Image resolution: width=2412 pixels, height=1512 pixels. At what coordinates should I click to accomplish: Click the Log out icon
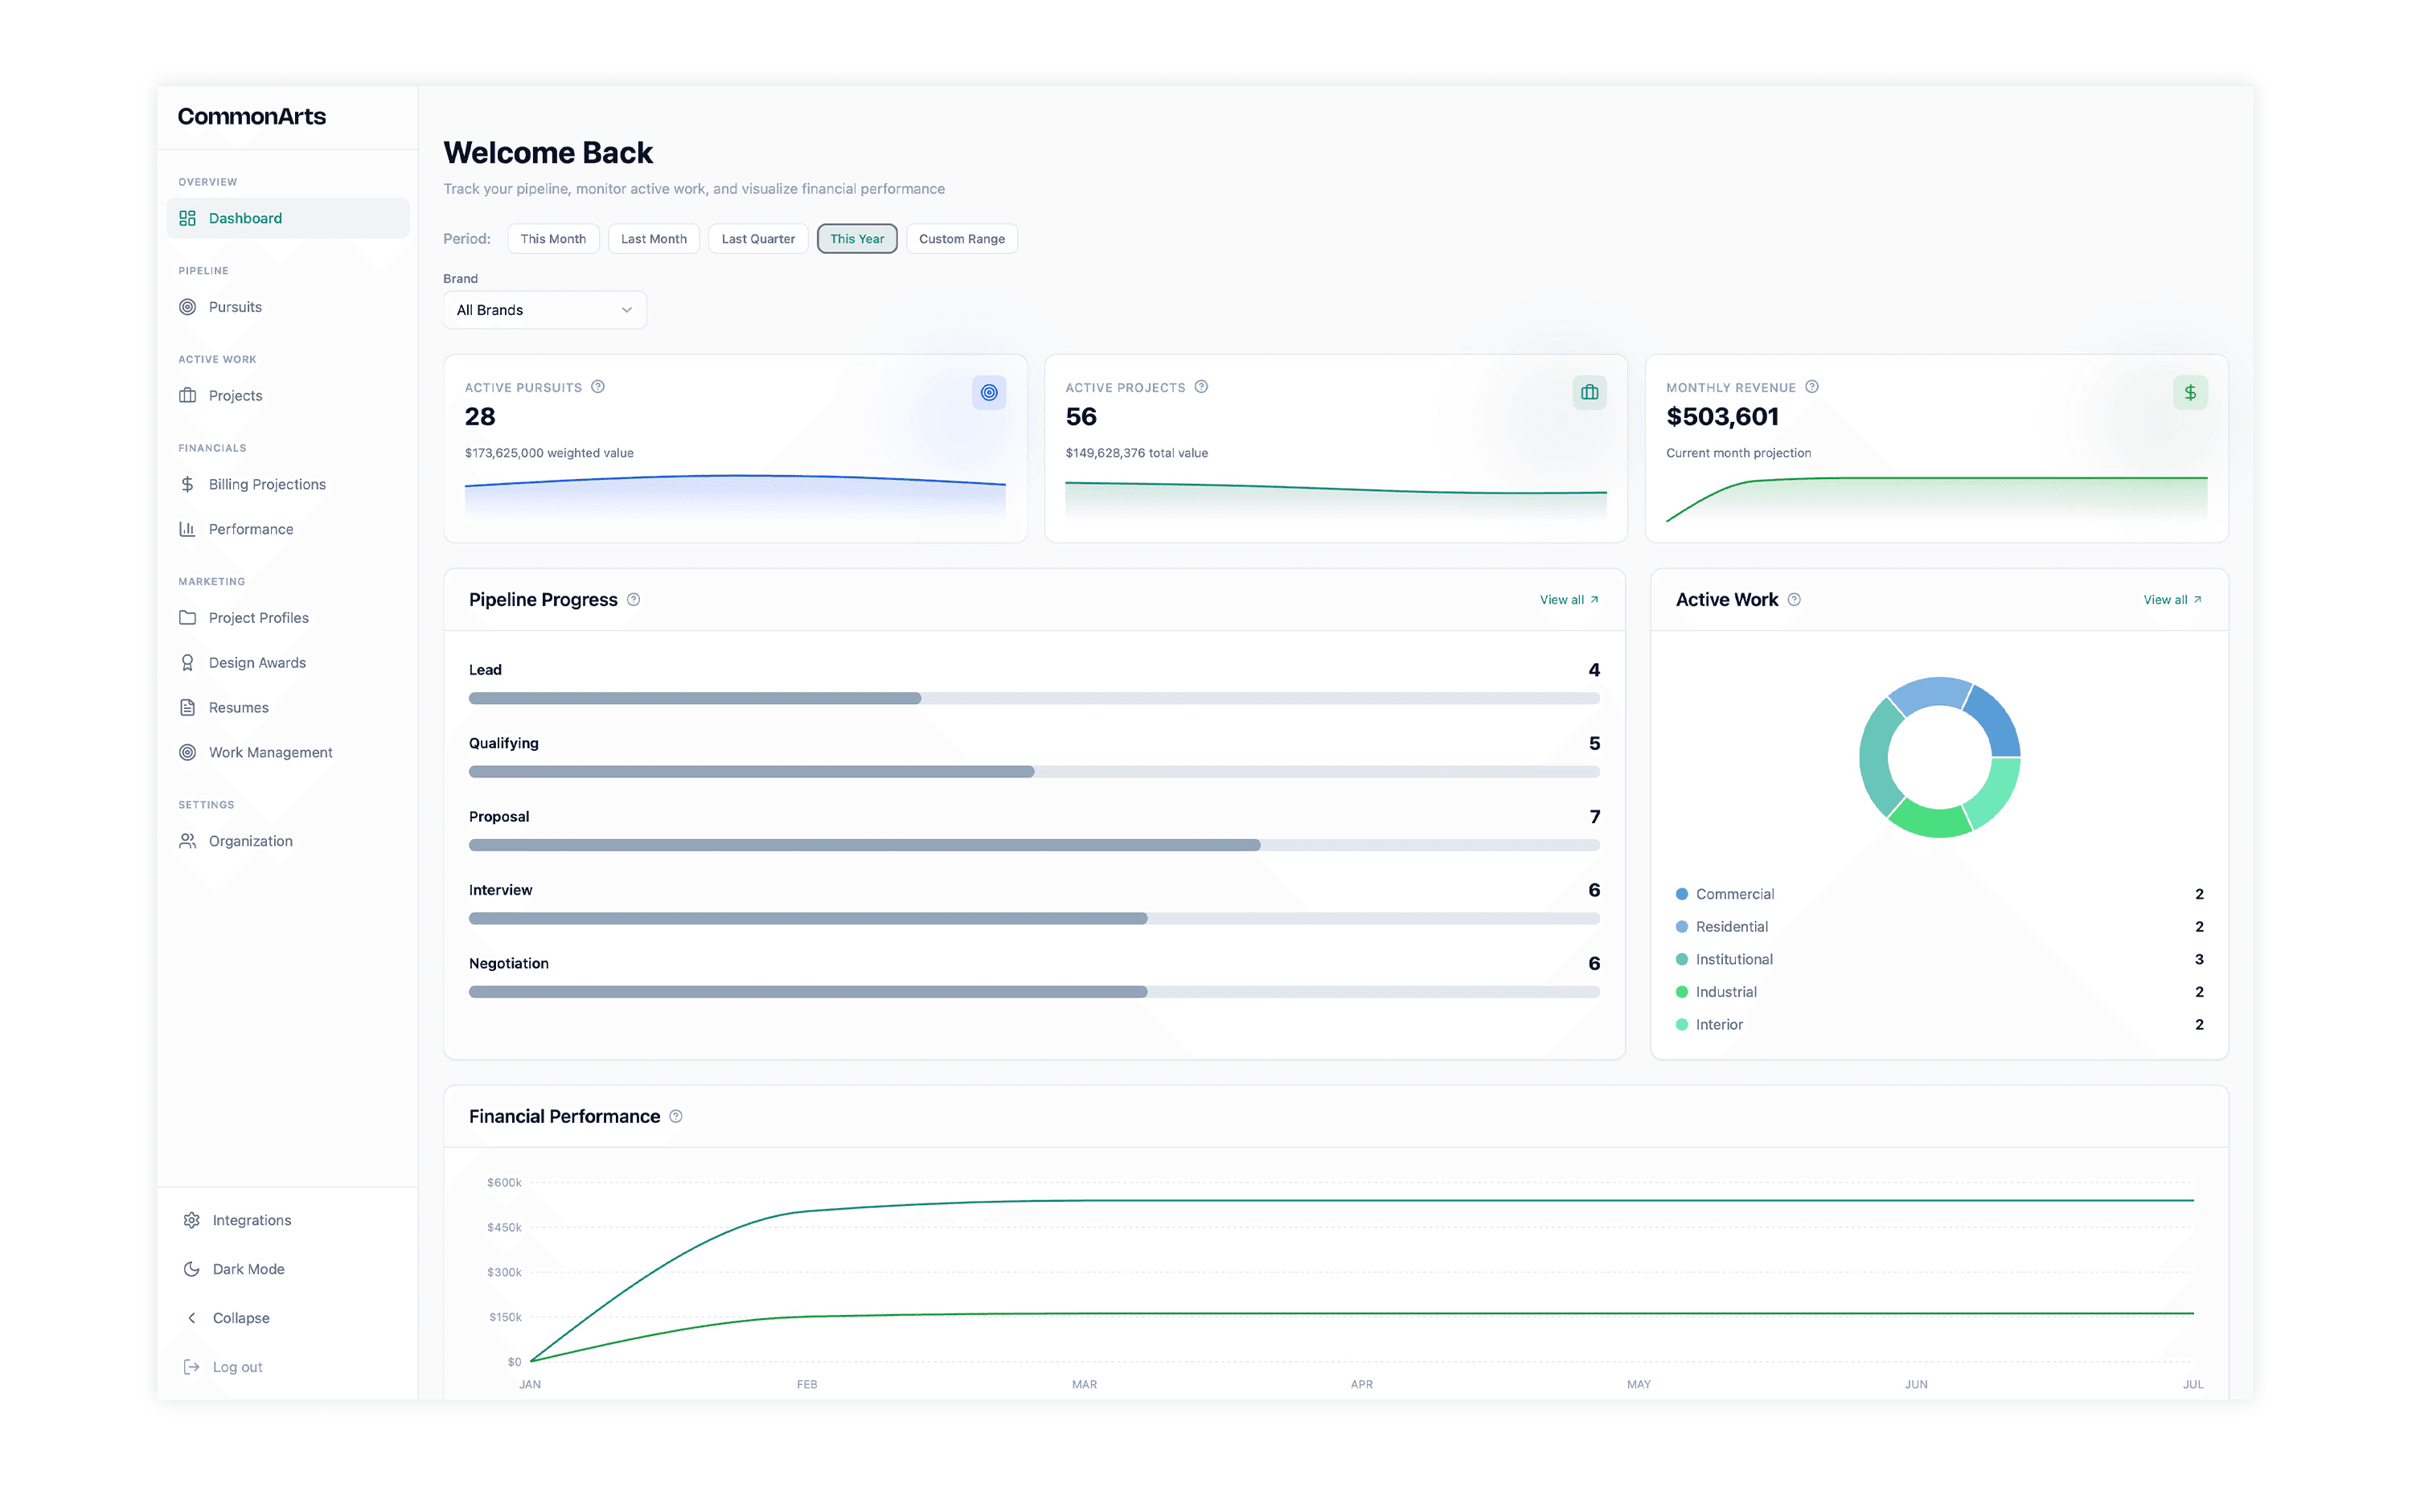[x=192, y=1366]
